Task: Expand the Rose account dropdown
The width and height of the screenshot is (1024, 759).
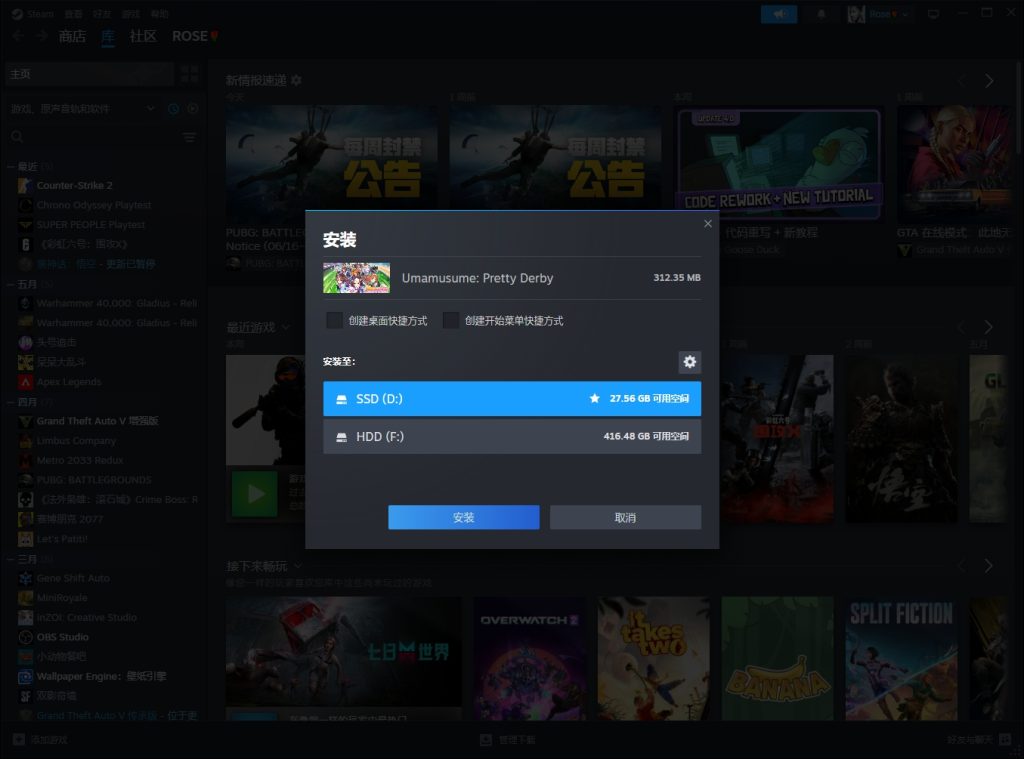Action: coord(878,14)
